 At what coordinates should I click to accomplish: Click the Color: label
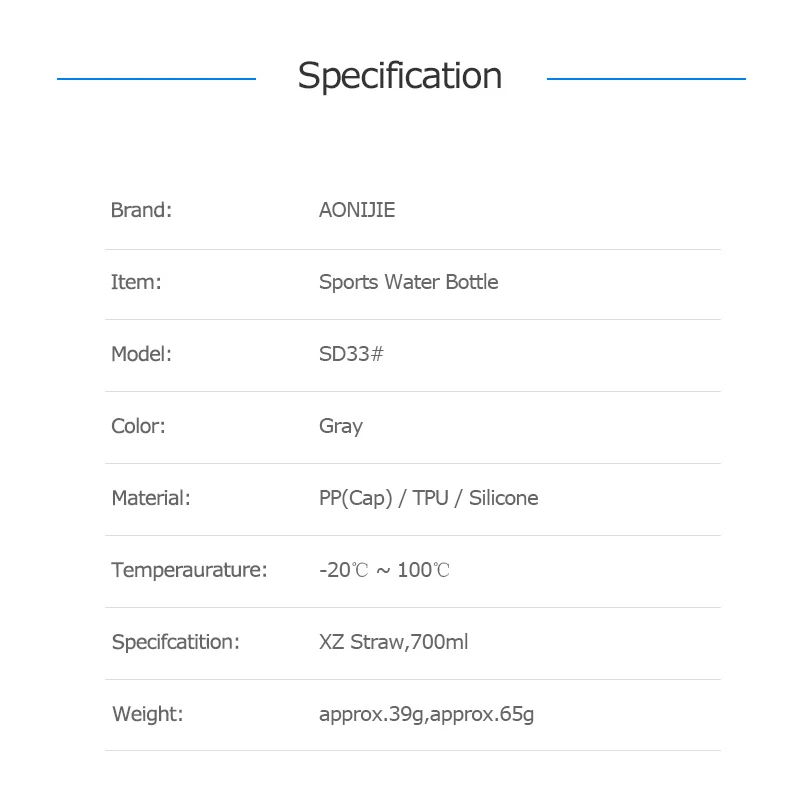pos(138,426)
